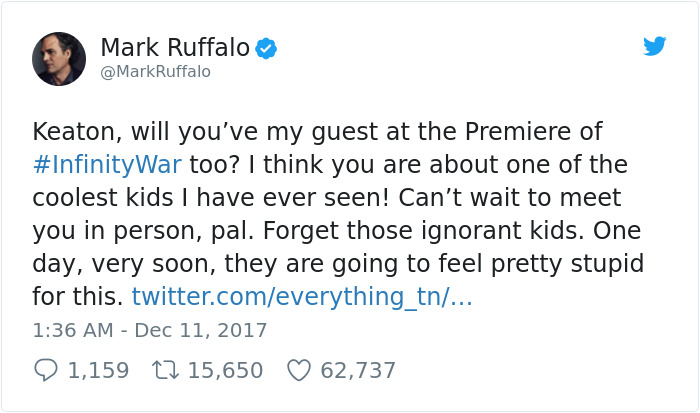Click the Mark Ruffalo display name

pos(174,46)
